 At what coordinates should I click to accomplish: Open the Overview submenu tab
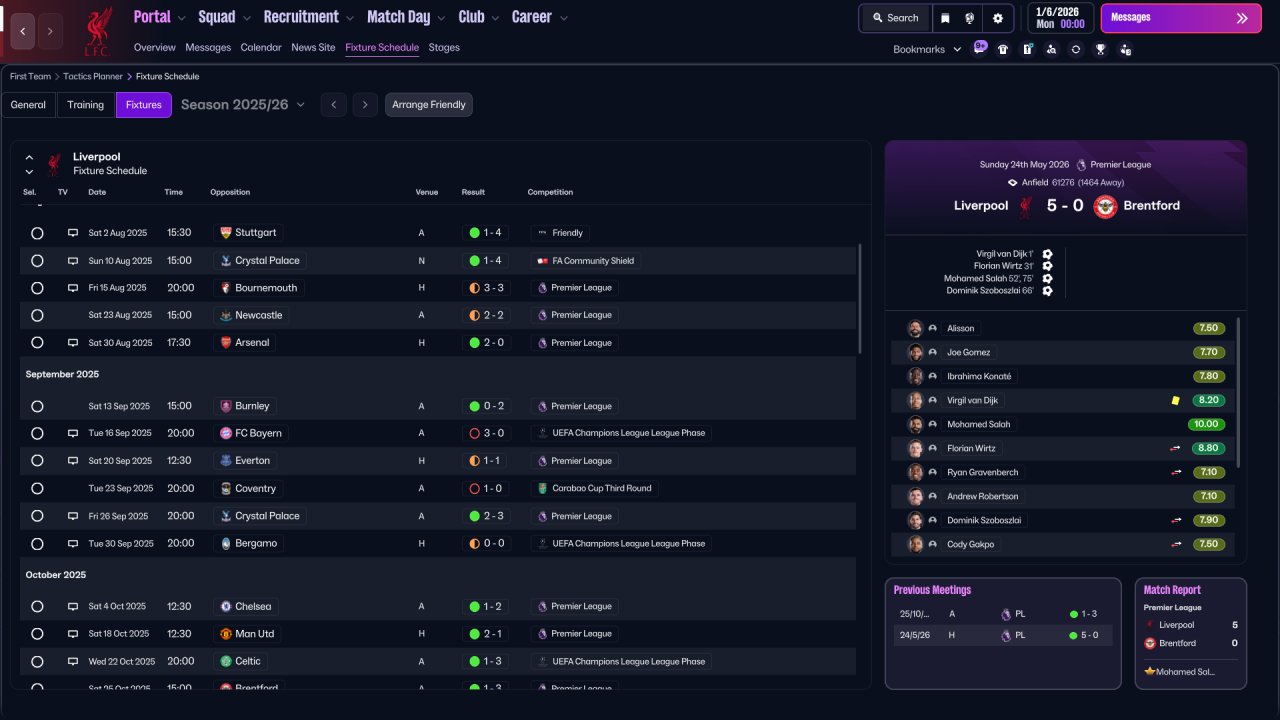pos(155,48)
